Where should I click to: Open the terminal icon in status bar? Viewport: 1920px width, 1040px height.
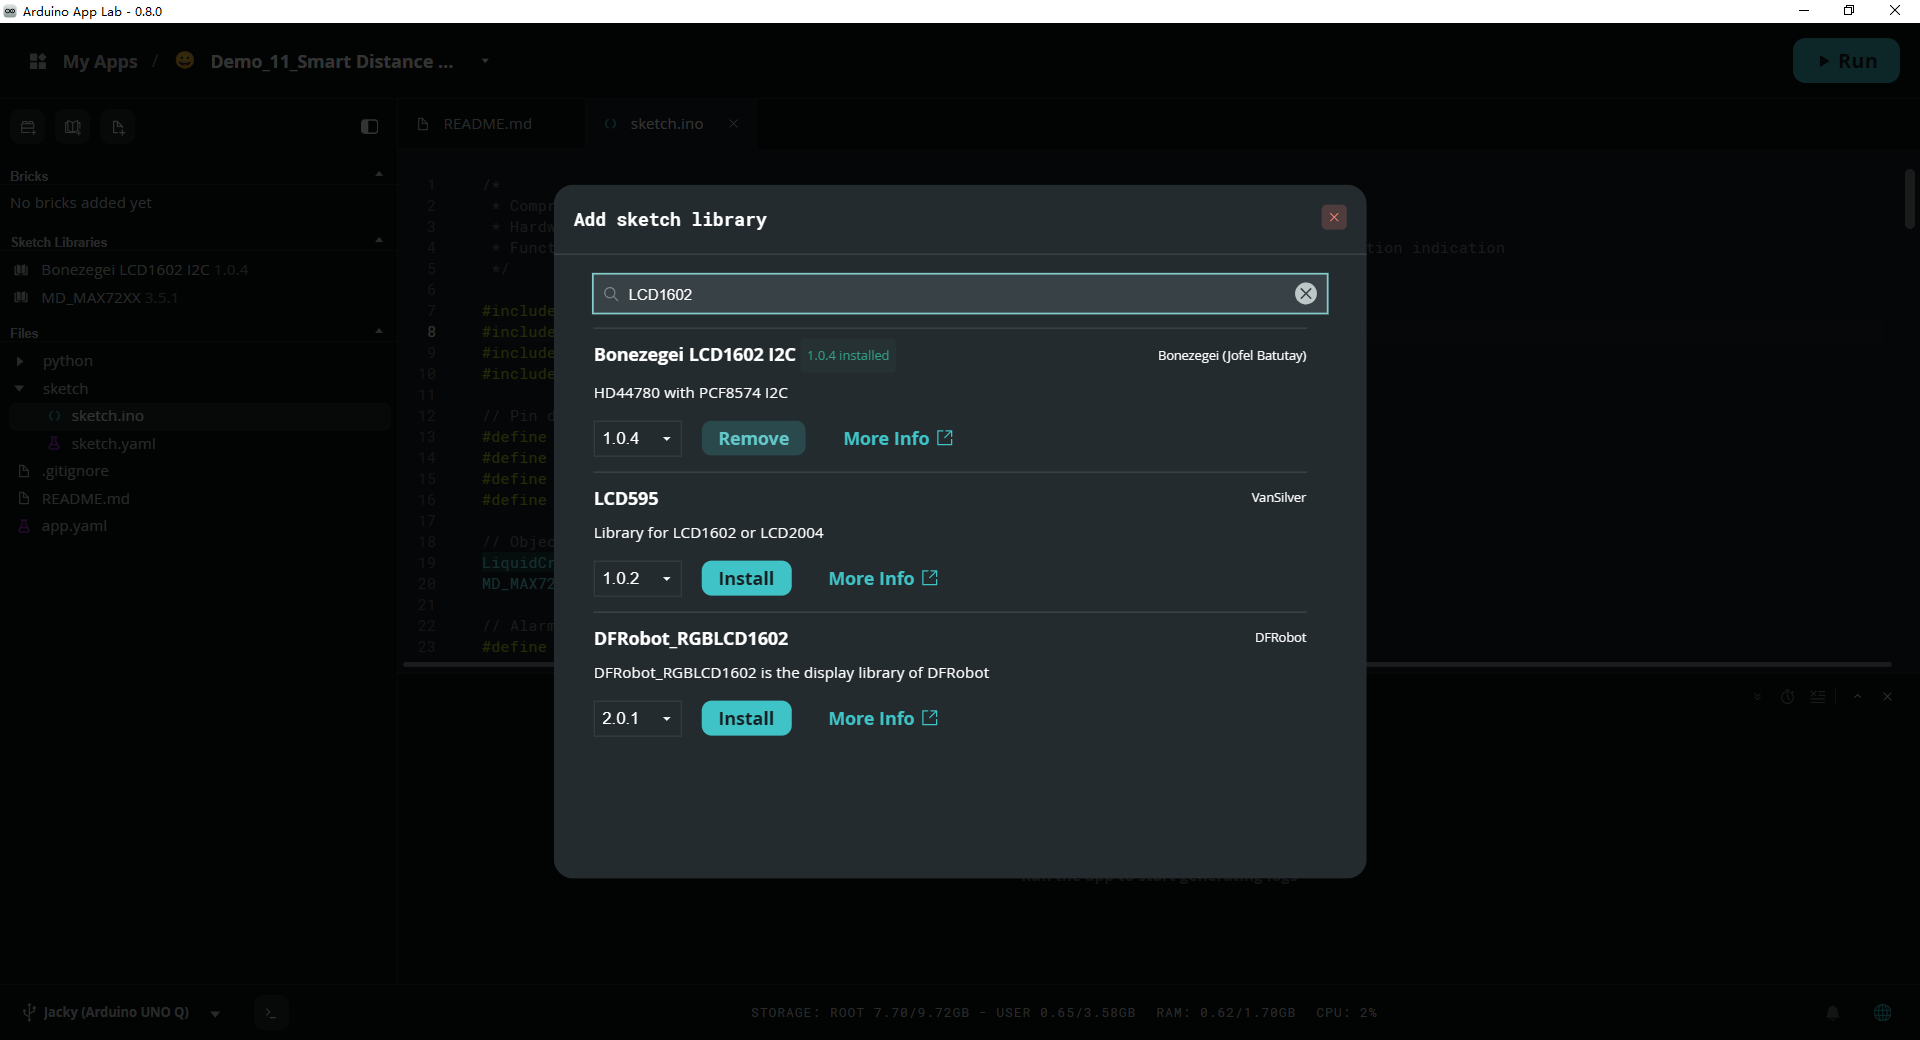click(271, 1013)
